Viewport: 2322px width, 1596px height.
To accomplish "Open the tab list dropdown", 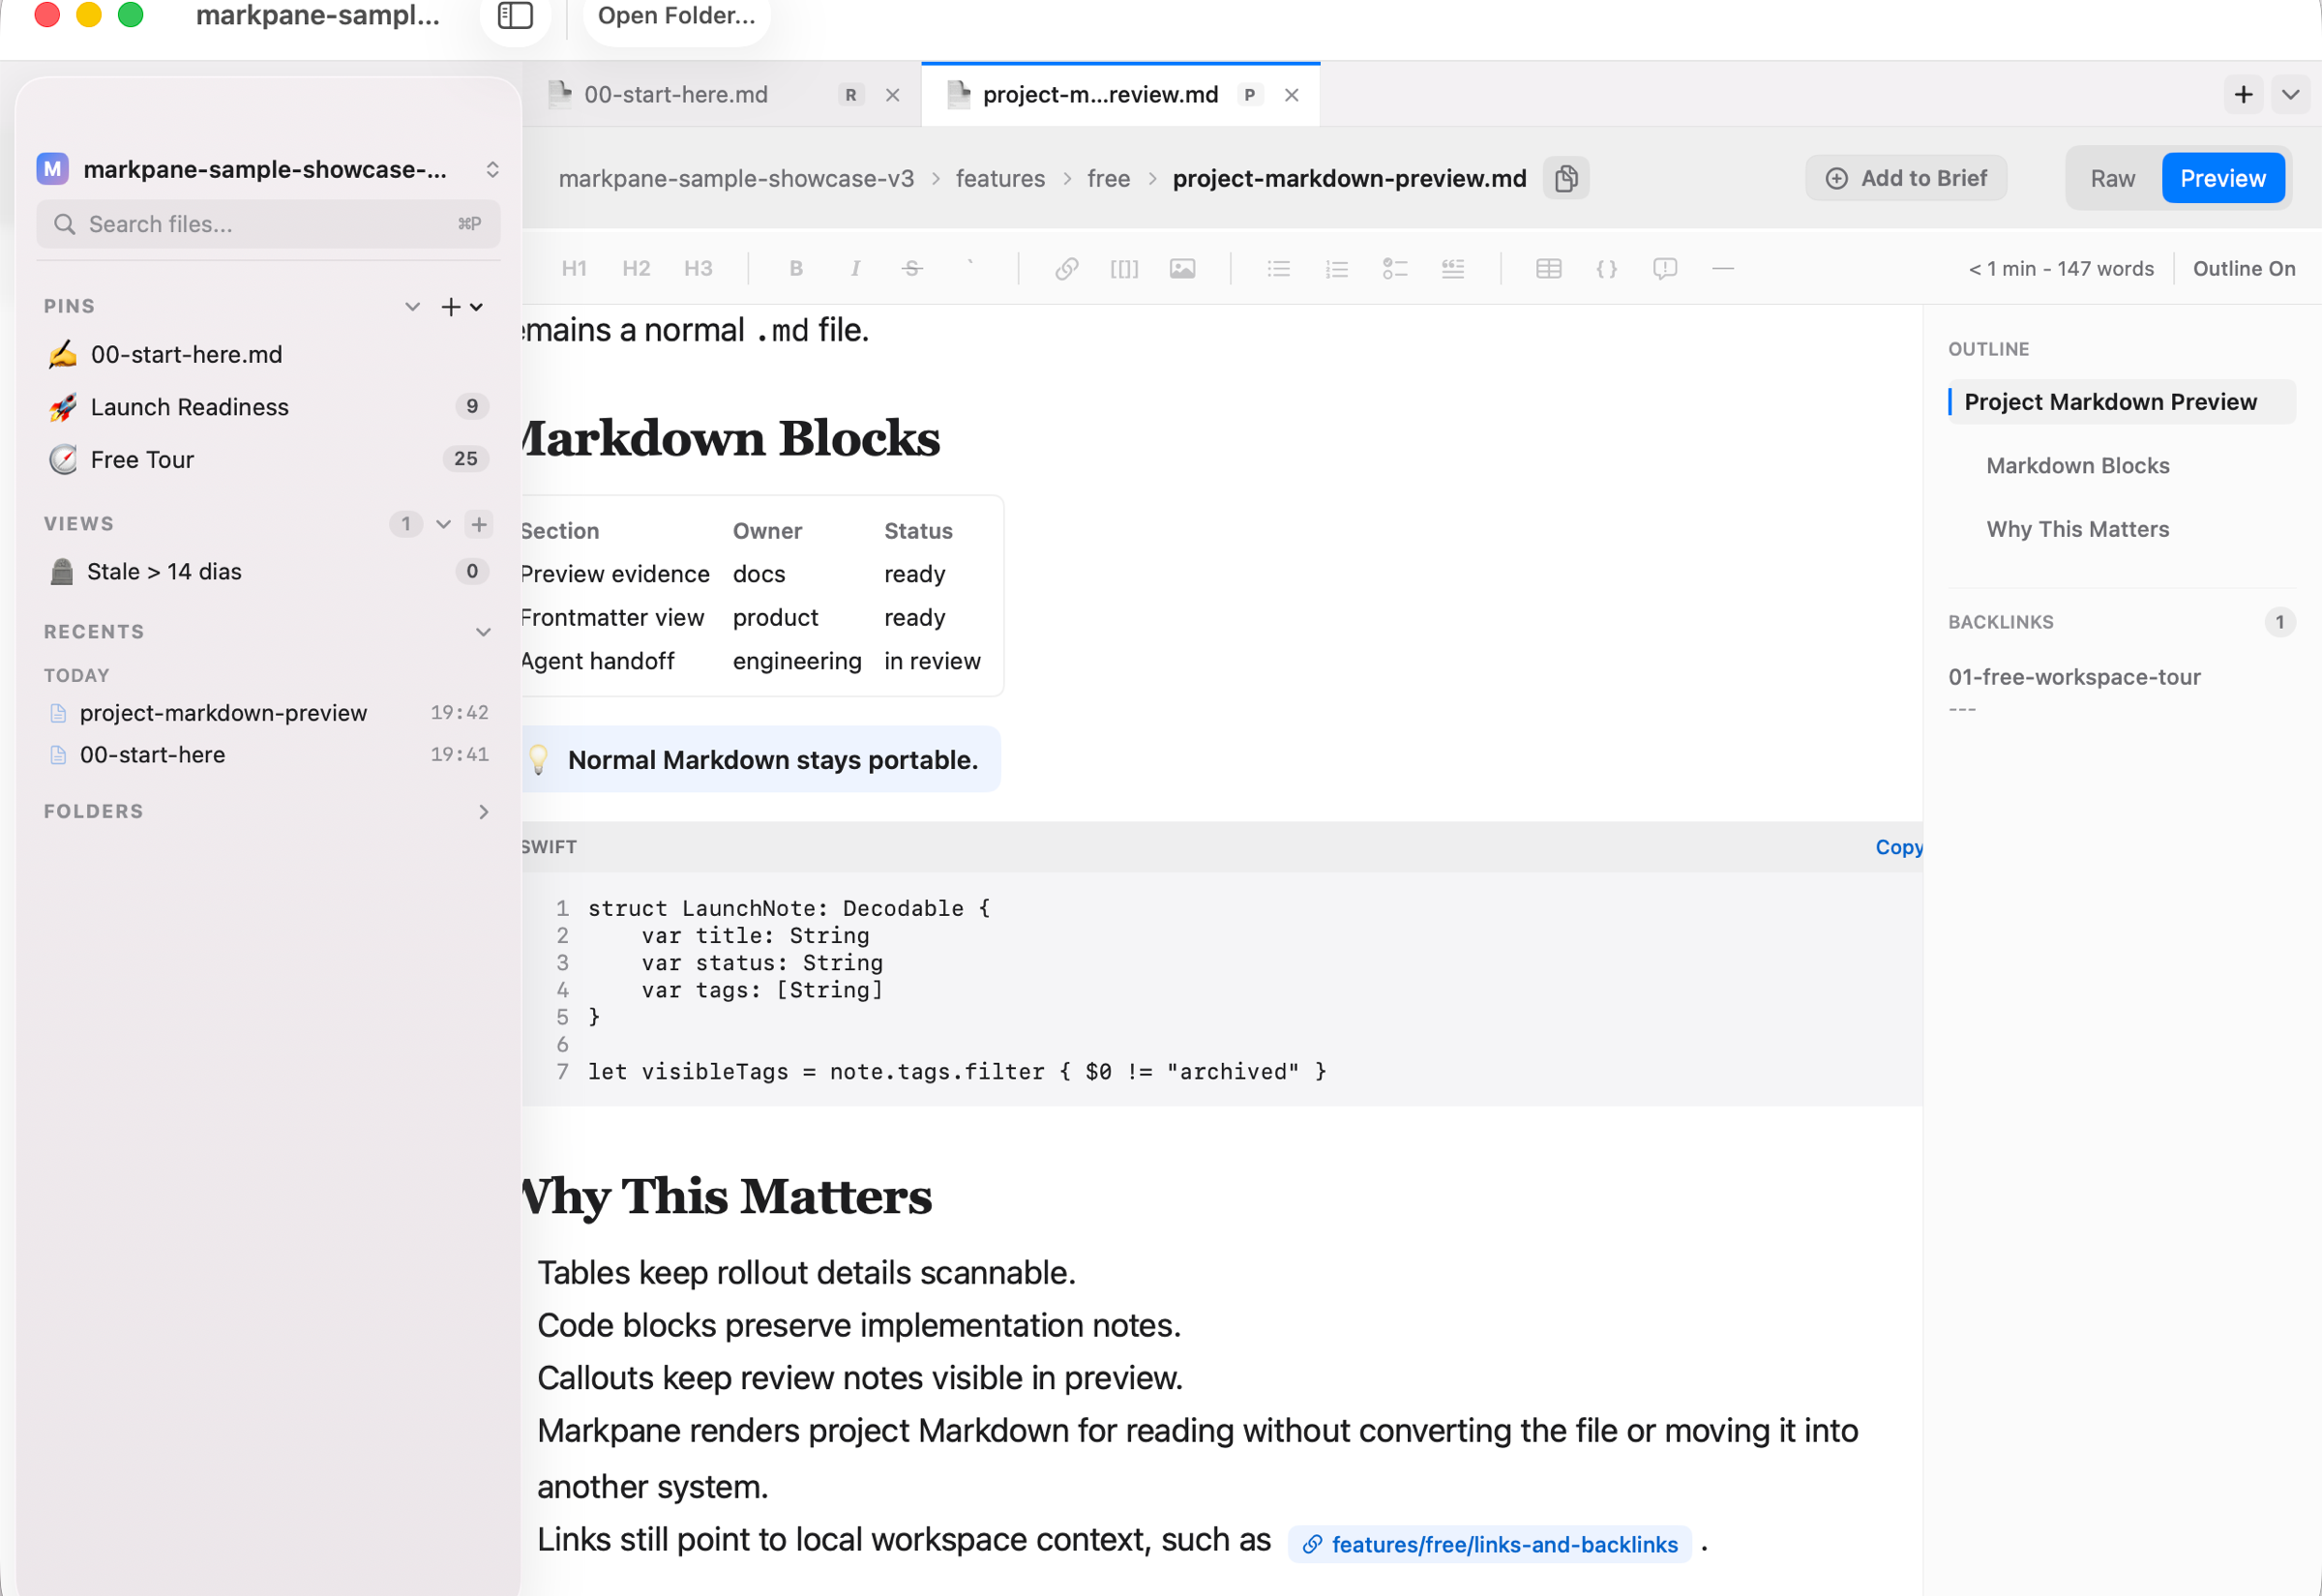I will click(x=2290, y=94).
